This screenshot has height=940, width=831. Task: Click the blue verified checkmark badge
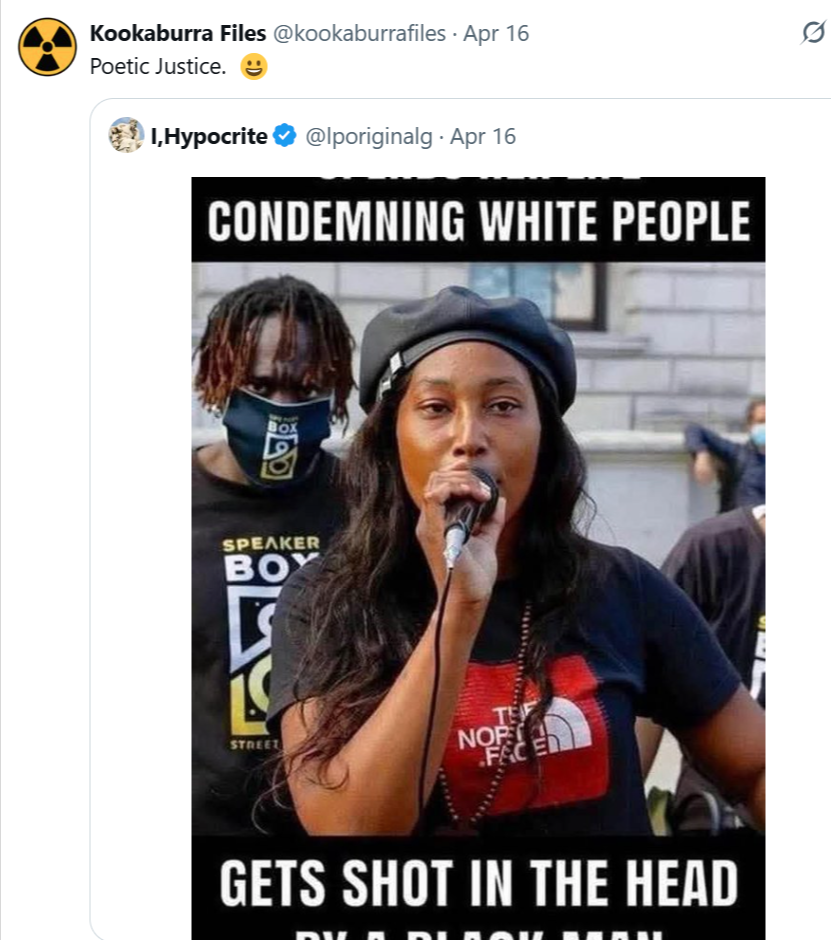pos(284,136)
